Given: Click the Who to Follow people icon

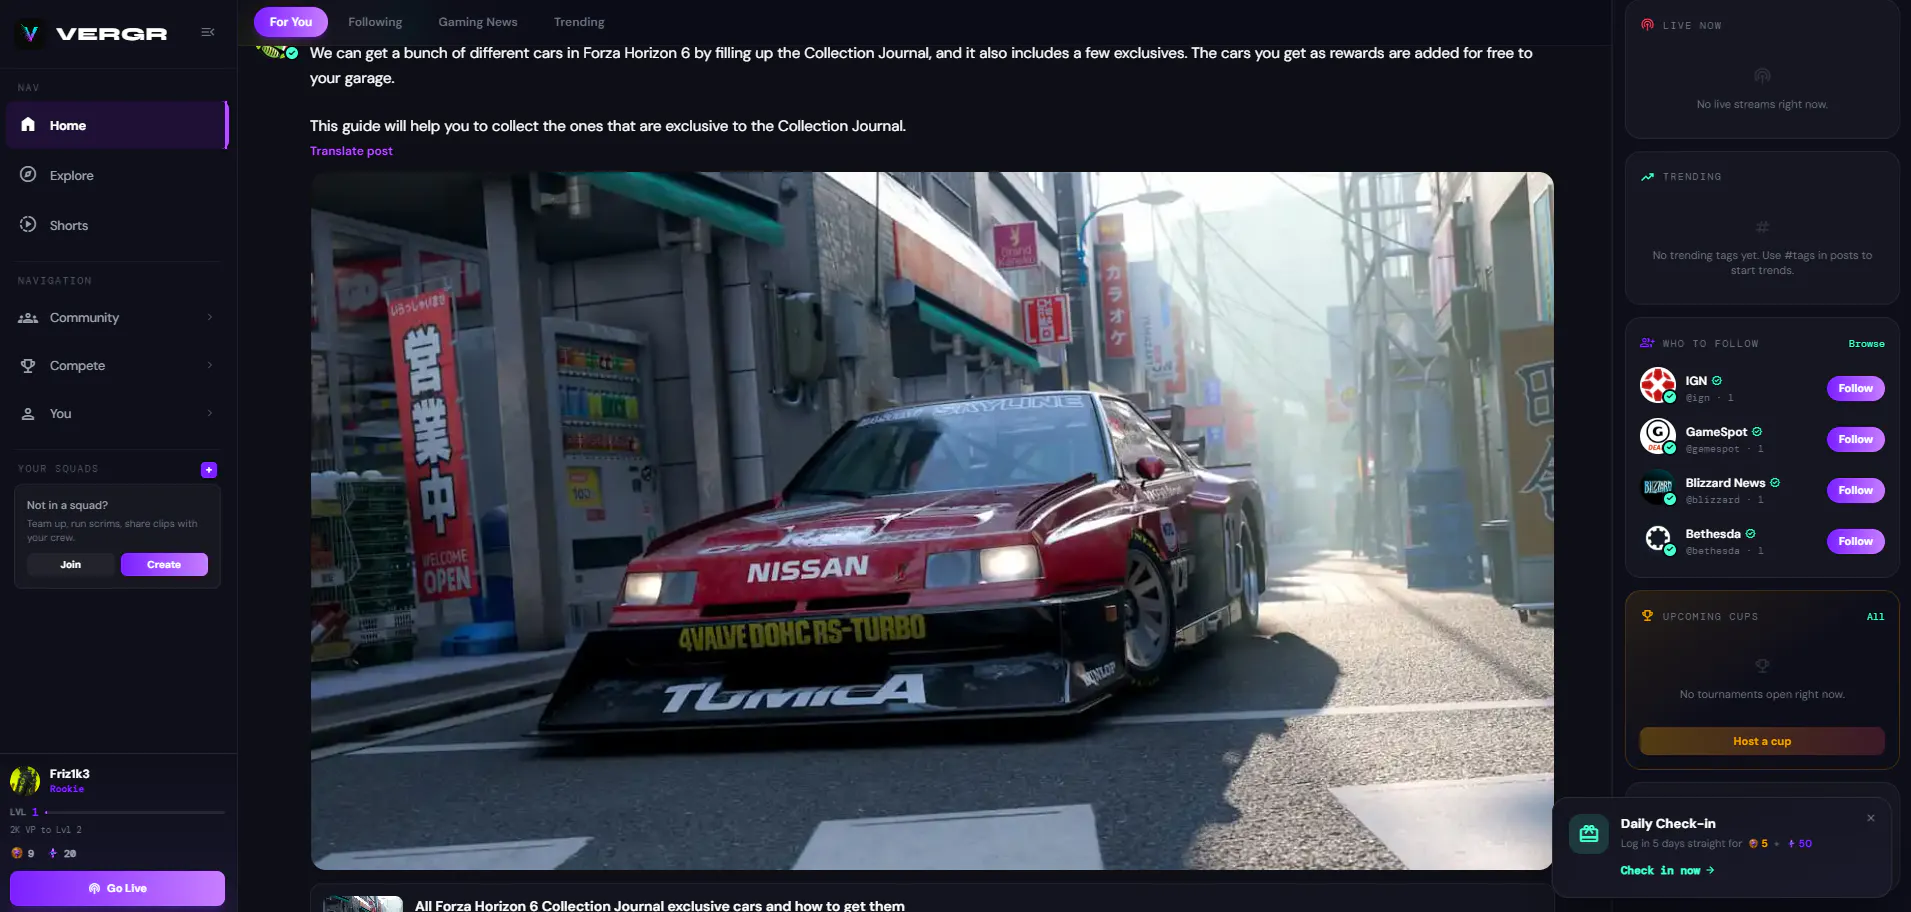Looking at the screenshot, I should pos(1647,343).
